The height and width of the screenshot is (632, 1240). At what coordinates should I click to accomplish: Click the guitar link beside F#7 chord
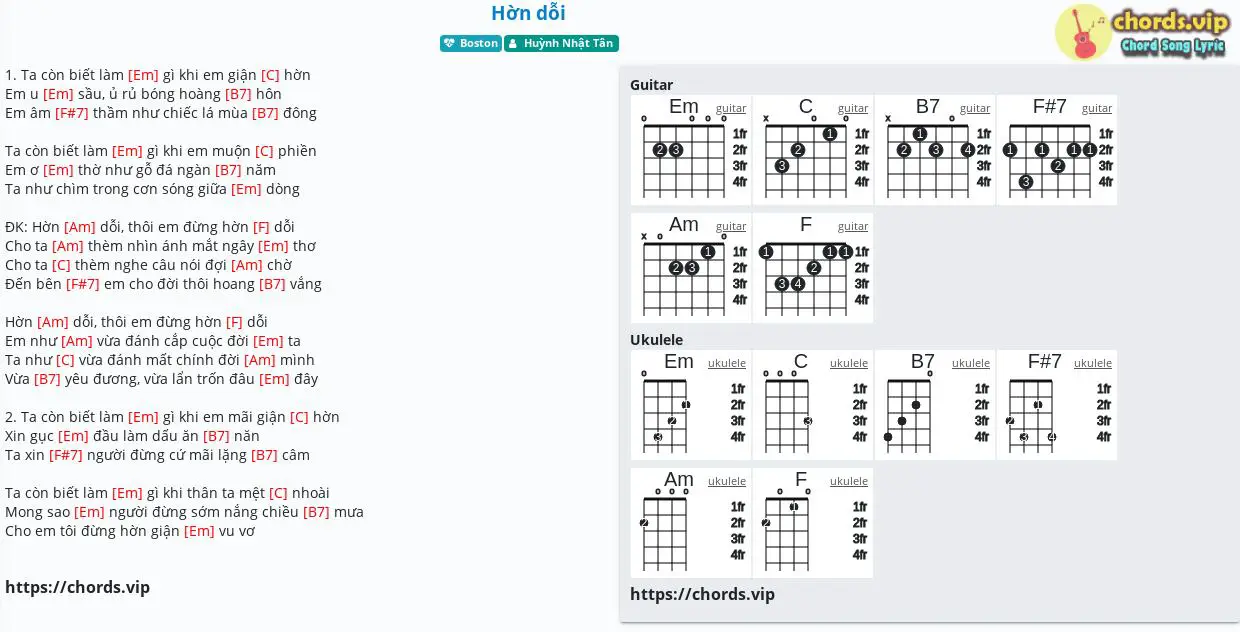pyautogui.click(x=1097, y=108)
